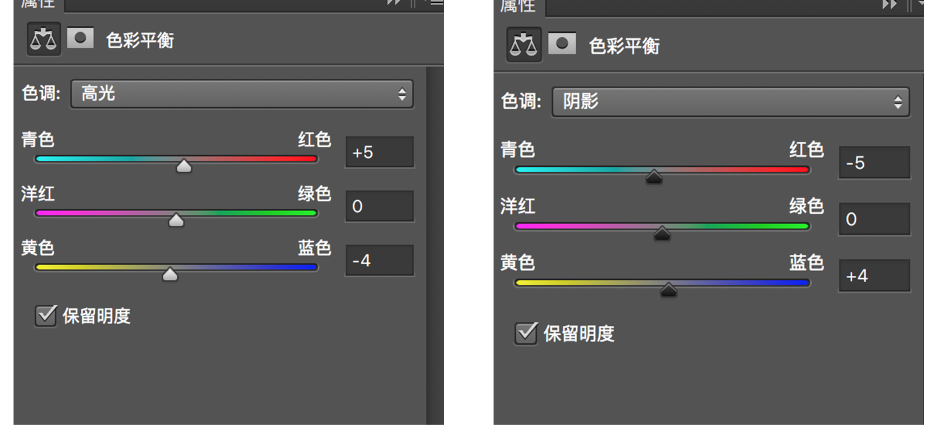Click the 黄色-蓝色 value field showing -4

point(379,261)
